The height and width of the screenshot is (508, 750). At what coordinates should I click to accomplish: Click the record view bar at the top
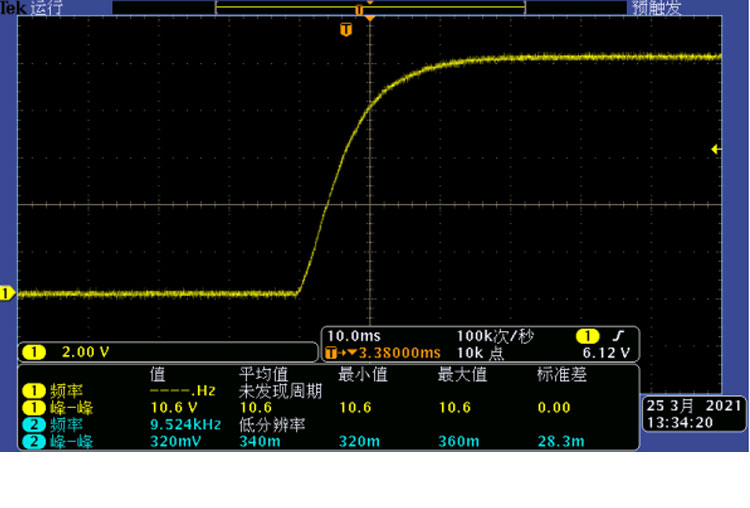(370, 7)
